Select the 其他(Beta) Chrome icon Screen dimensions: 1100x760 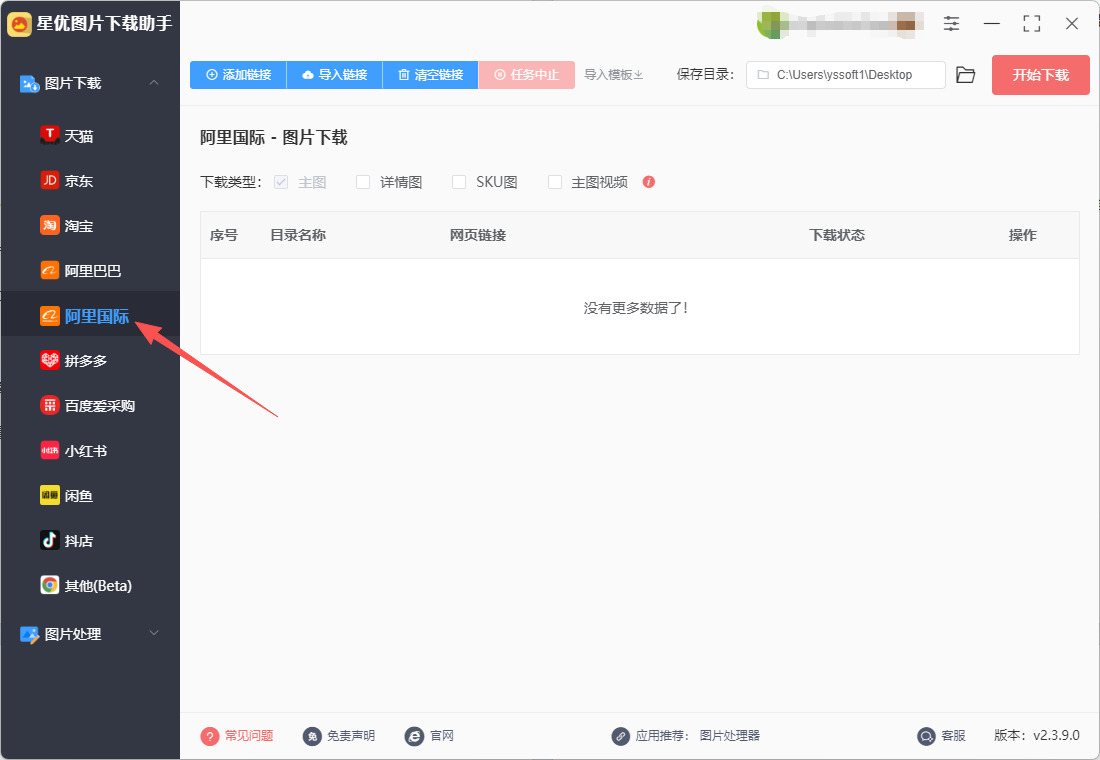click(x=50, y=585)
